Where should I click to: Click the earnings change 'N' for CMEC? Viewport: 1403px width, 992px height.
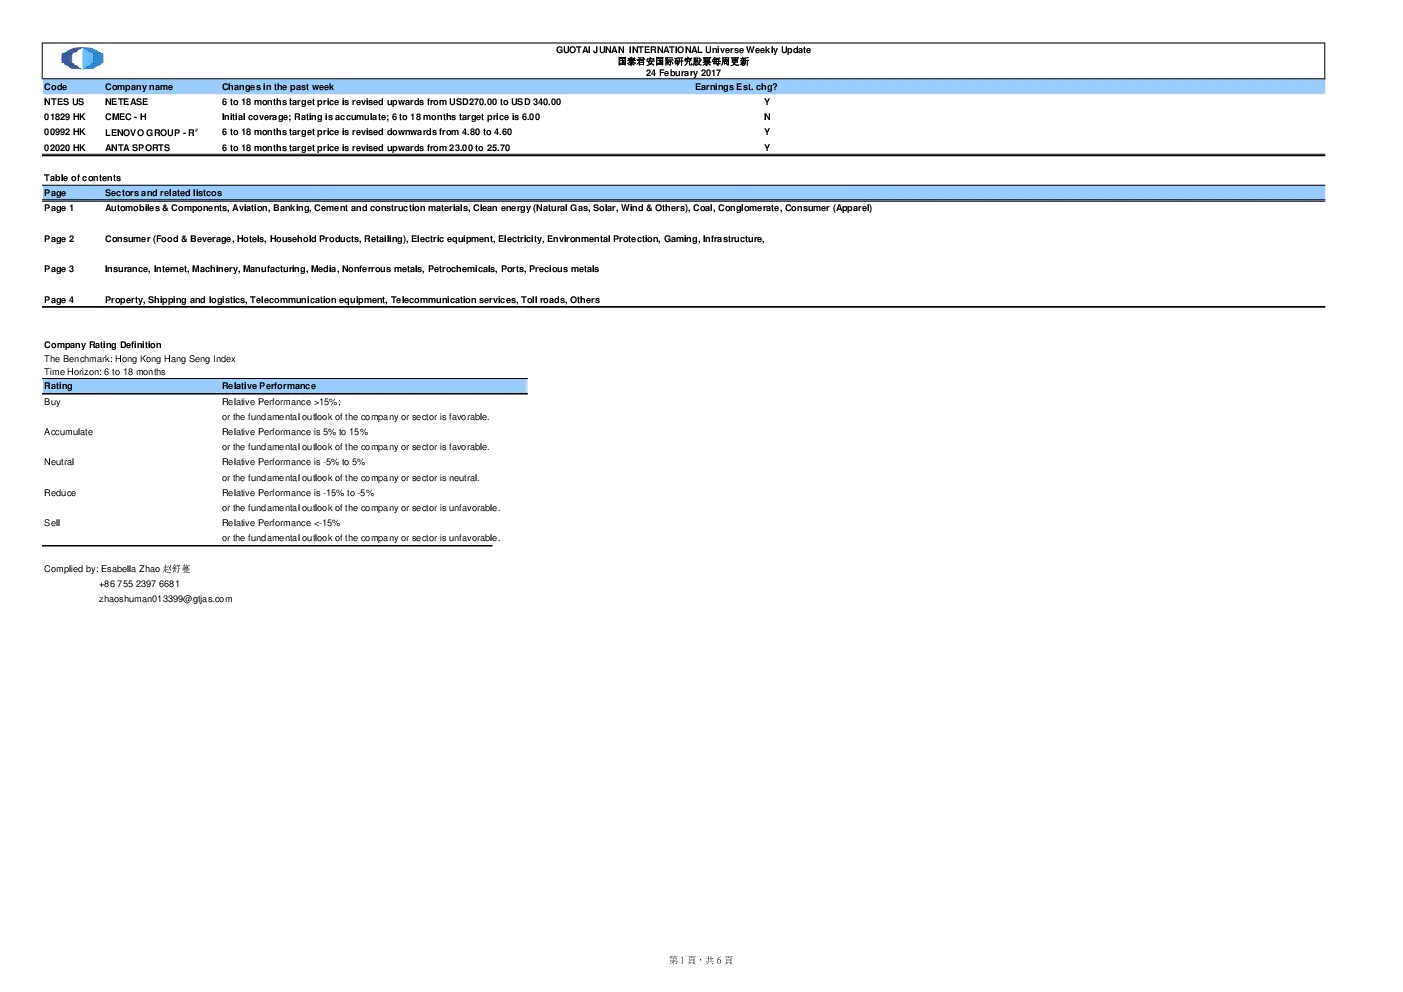pos(767,117)
